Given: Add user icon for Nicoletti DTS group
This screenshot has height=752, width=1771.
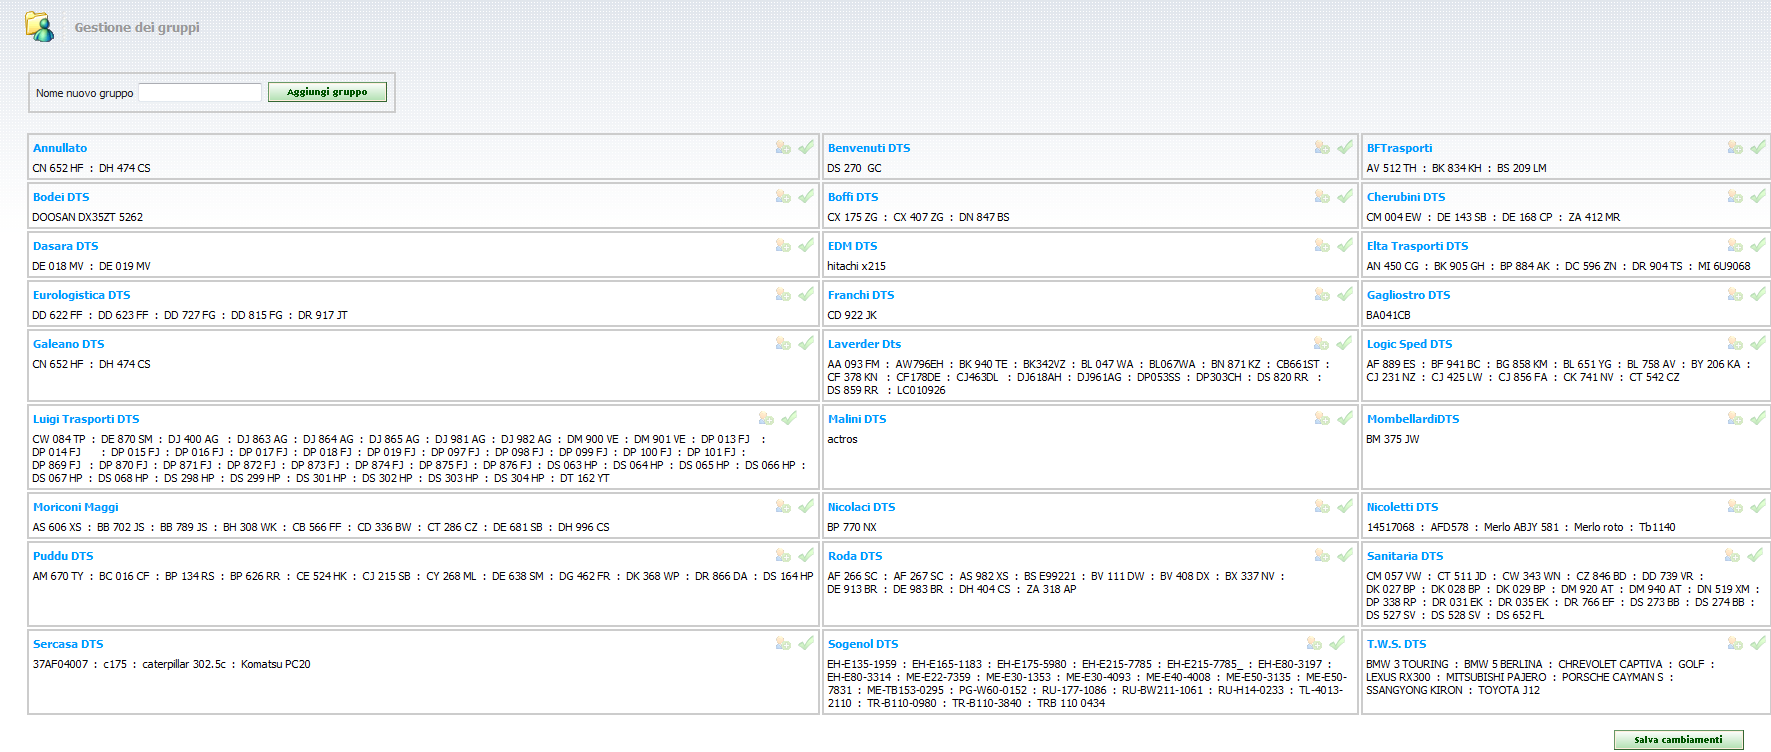Looking at the screenshot, I should (1735, 506).
